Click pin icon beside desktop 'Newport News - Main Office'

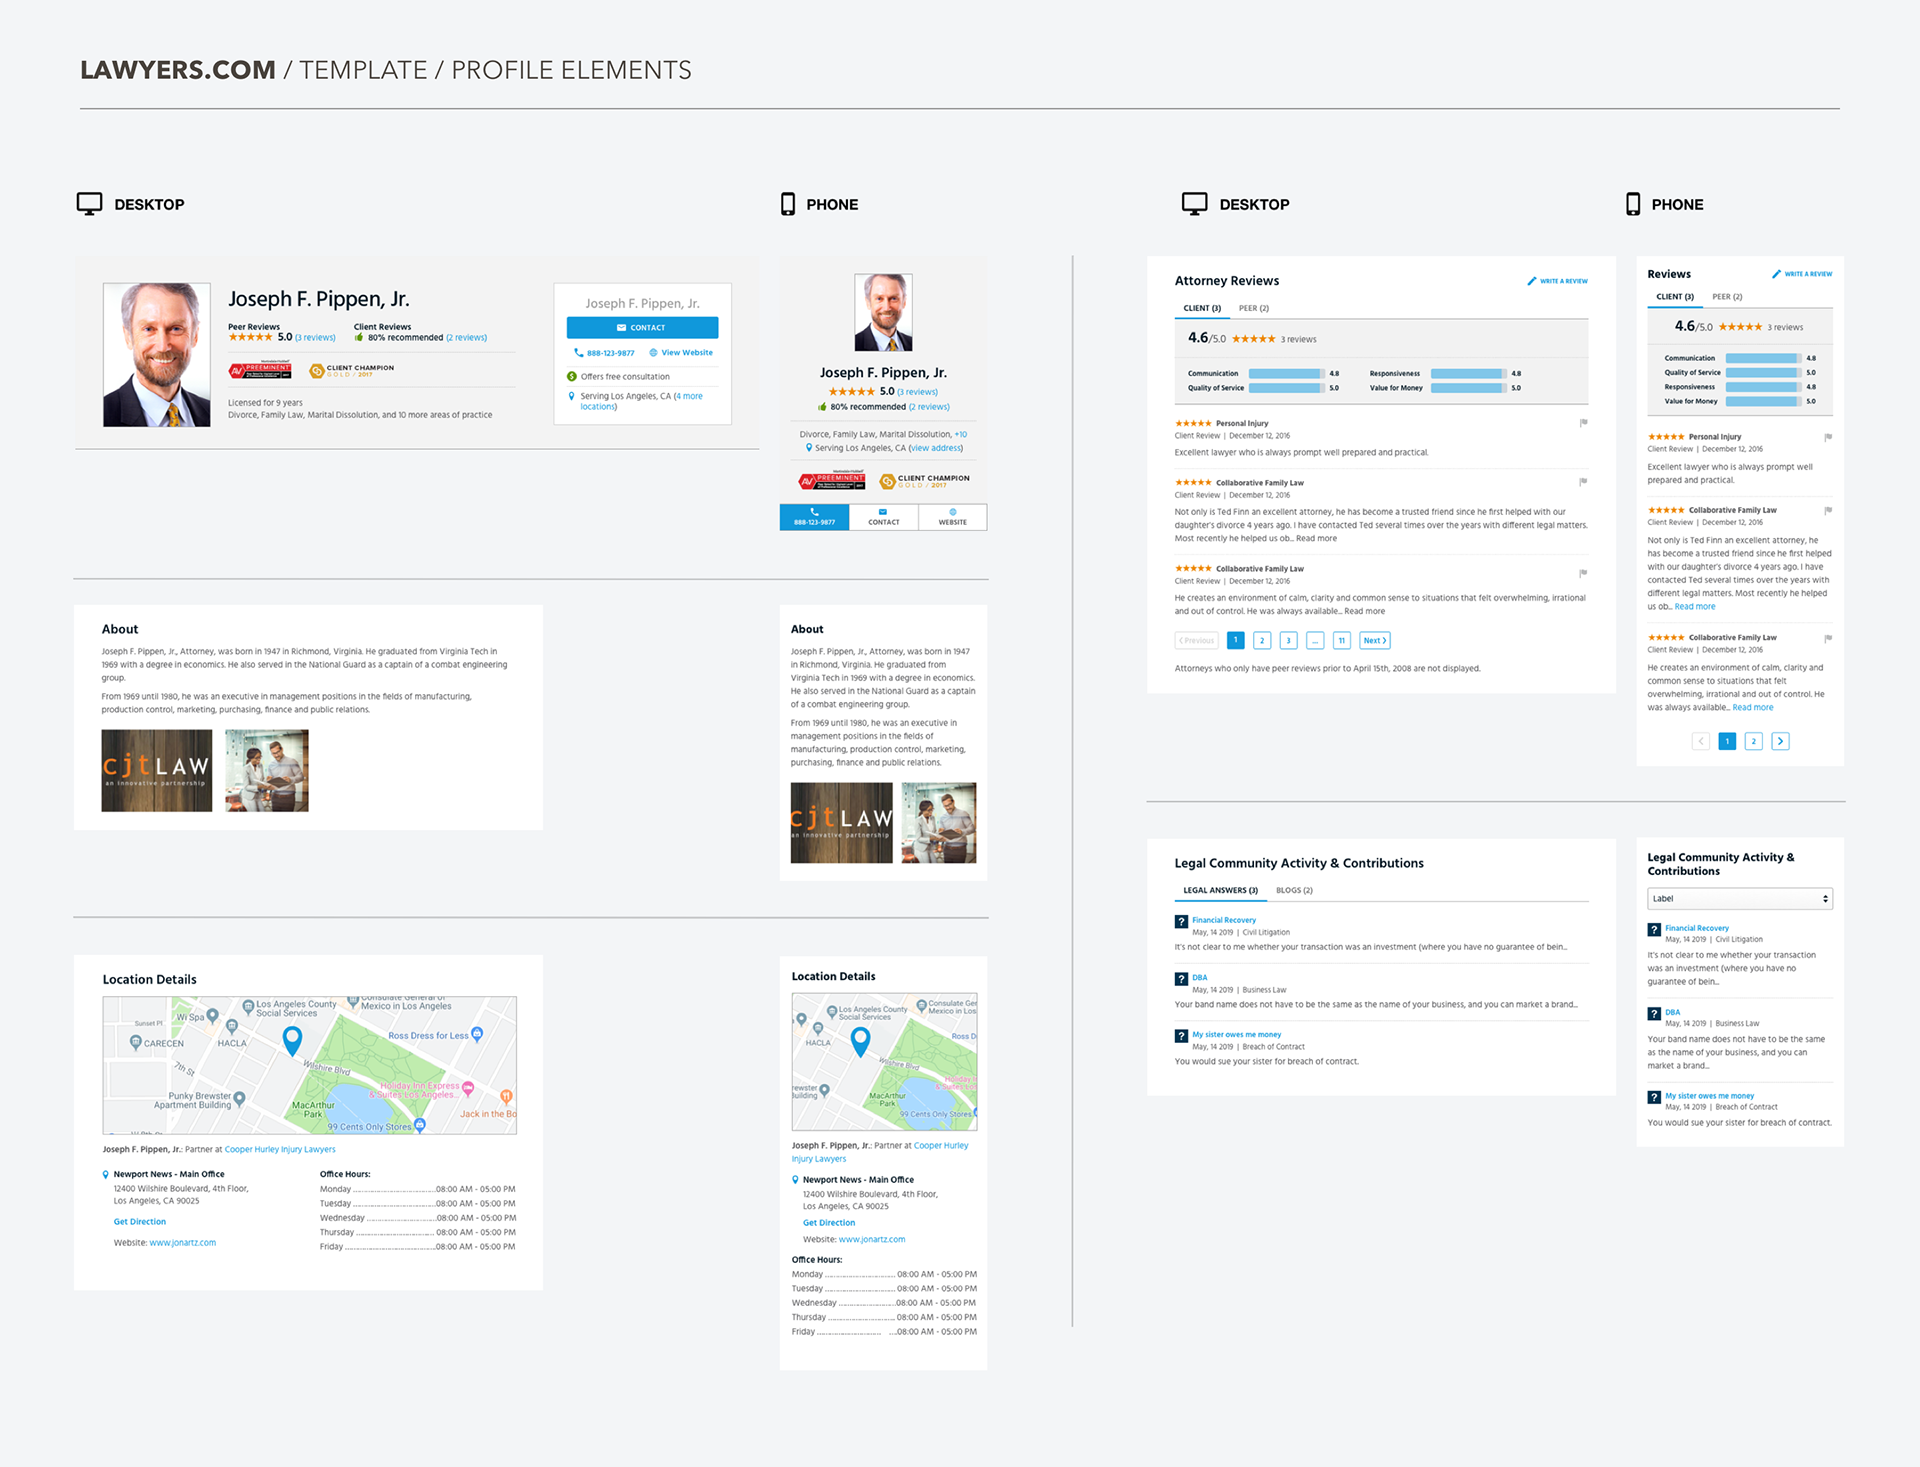pyautogui.click(x=106, y=1175)
